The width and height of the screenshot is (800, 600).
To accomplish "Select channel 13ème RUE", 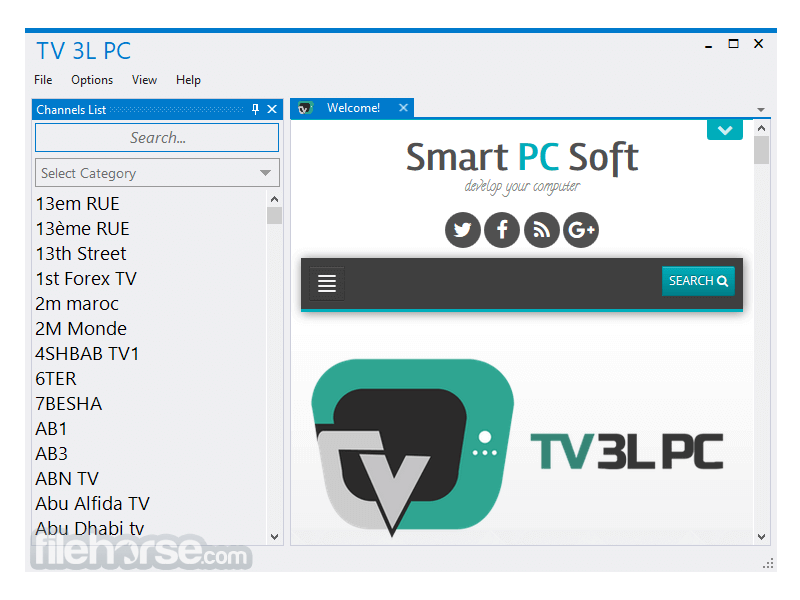I will click(83, 229).
